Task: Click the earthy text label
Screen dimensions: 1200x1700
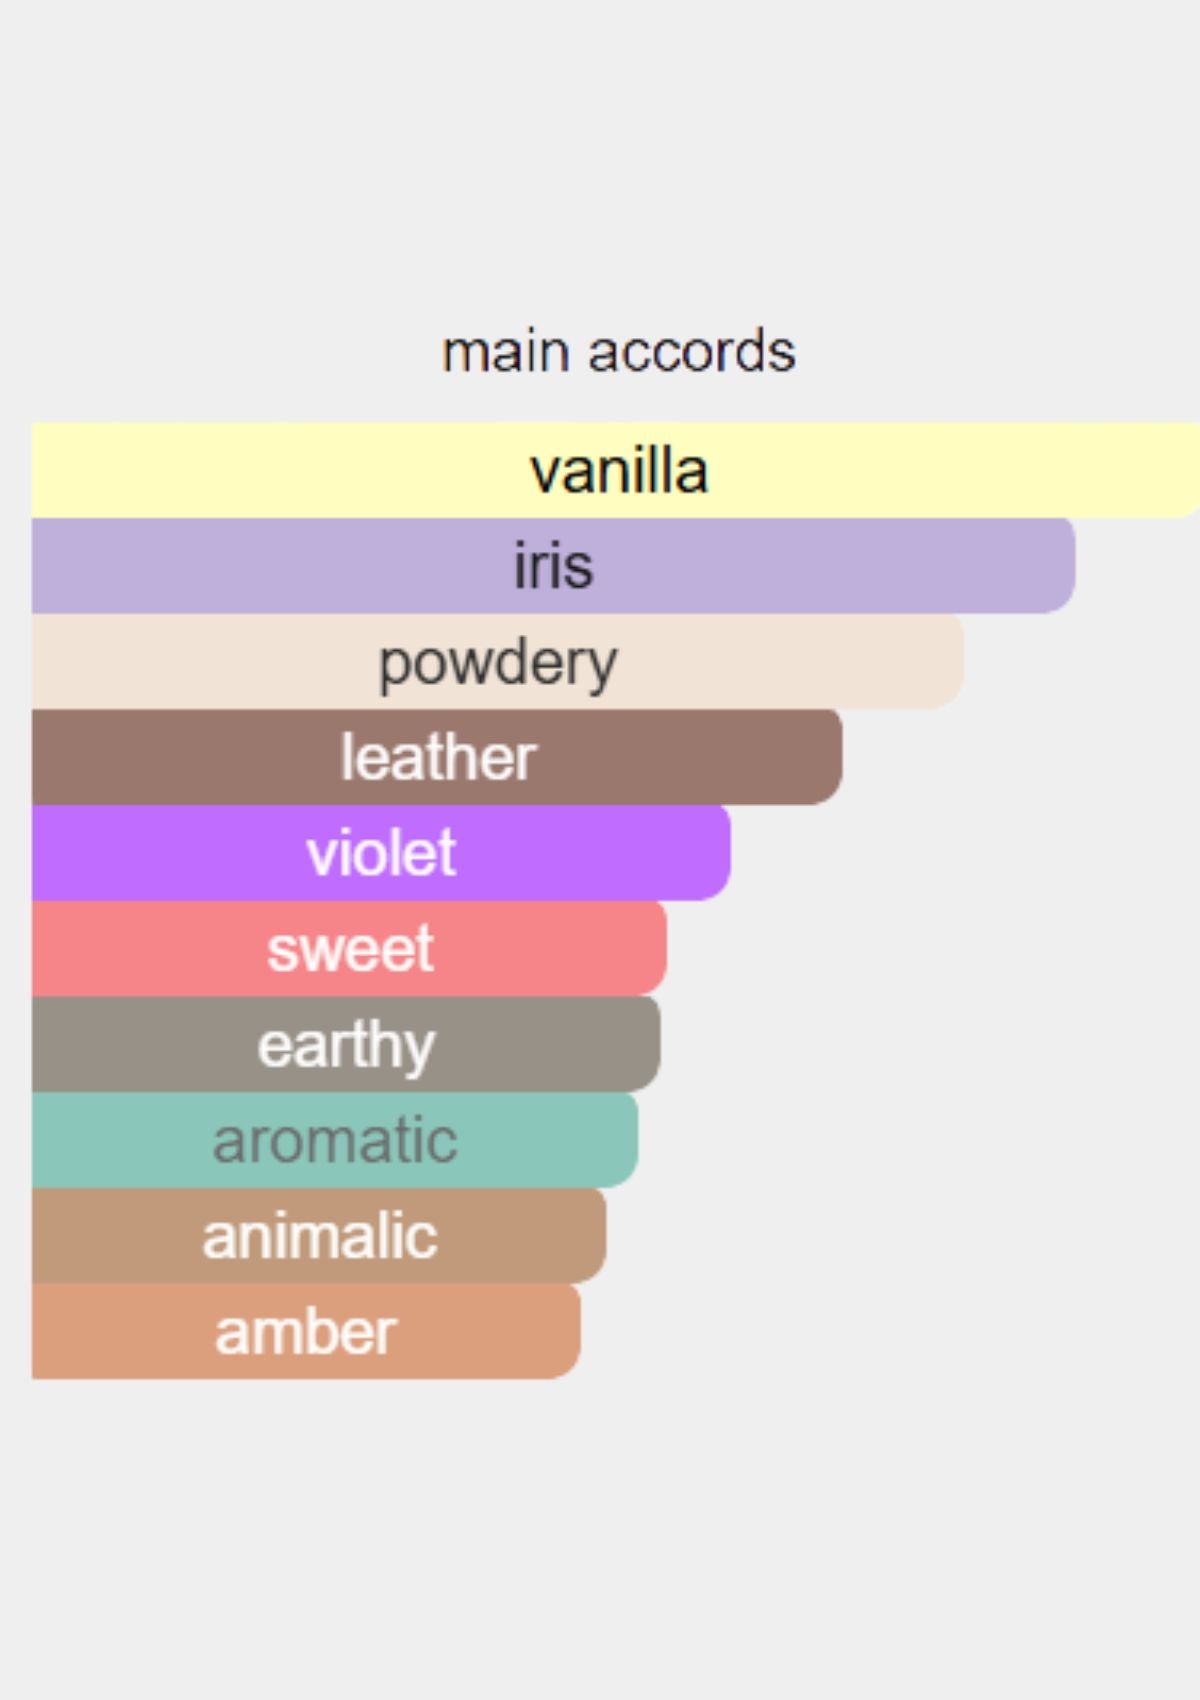Action: 346,1047
